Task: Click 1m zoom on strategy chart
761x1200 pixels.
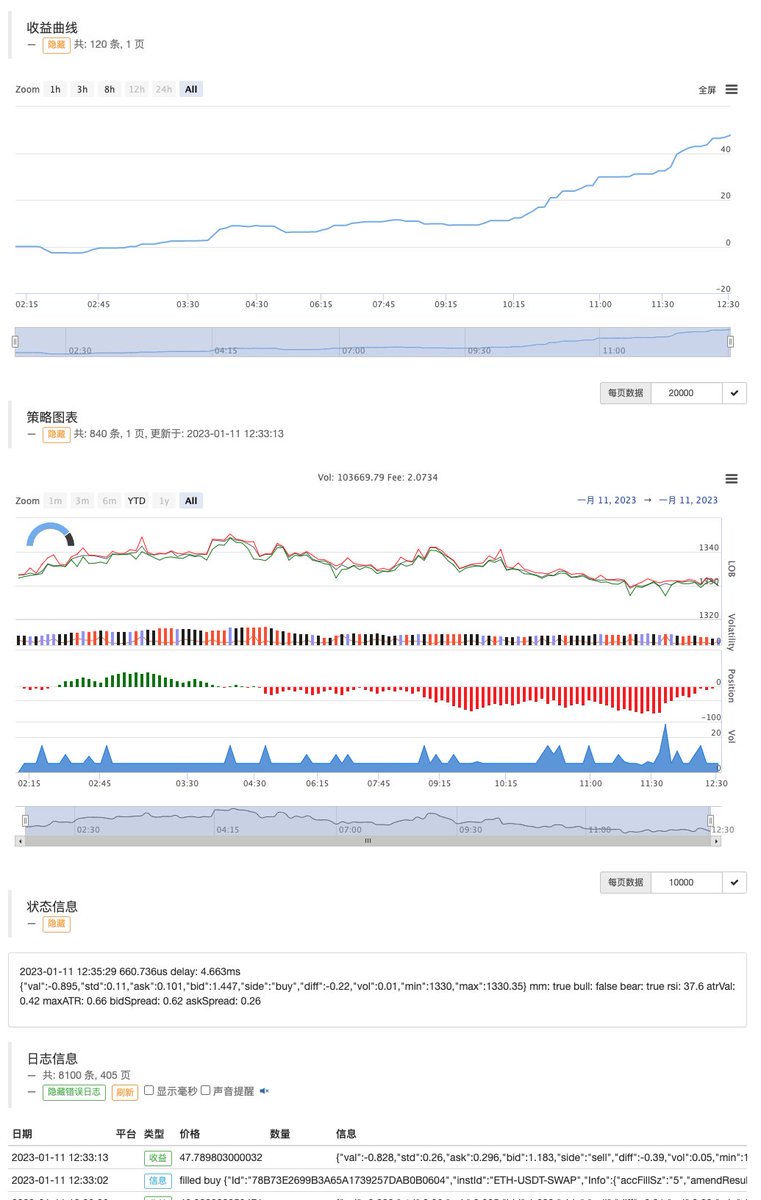Action: [x=55, y=501]
